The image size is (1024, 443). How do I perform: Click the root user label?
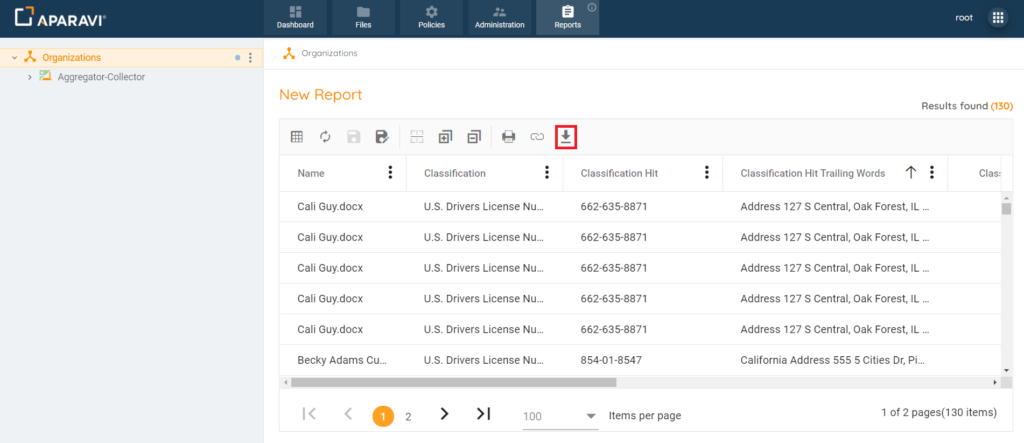[964, 18]
